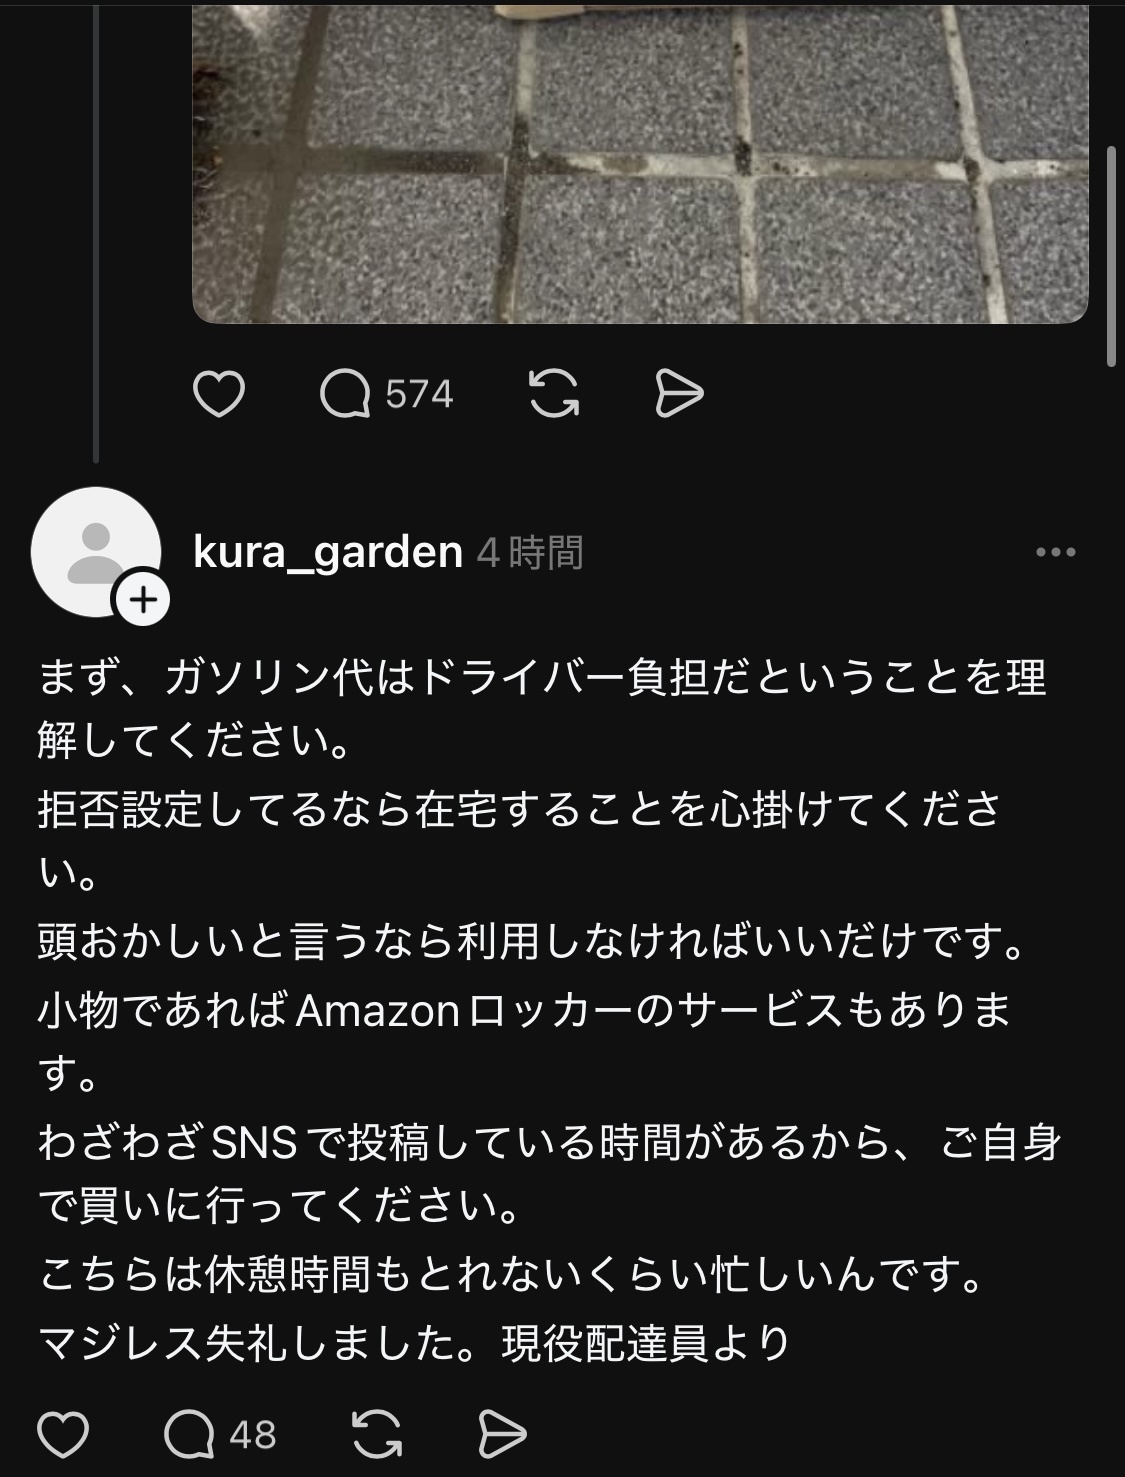This screenshot has width=1125, height=1477.
Task: Repost the top post
Action: 553,394
